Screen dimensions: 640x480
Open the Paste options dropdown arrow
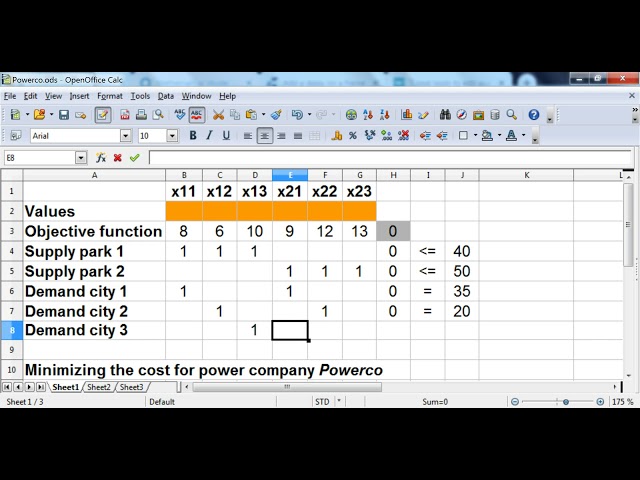[263, 115]
